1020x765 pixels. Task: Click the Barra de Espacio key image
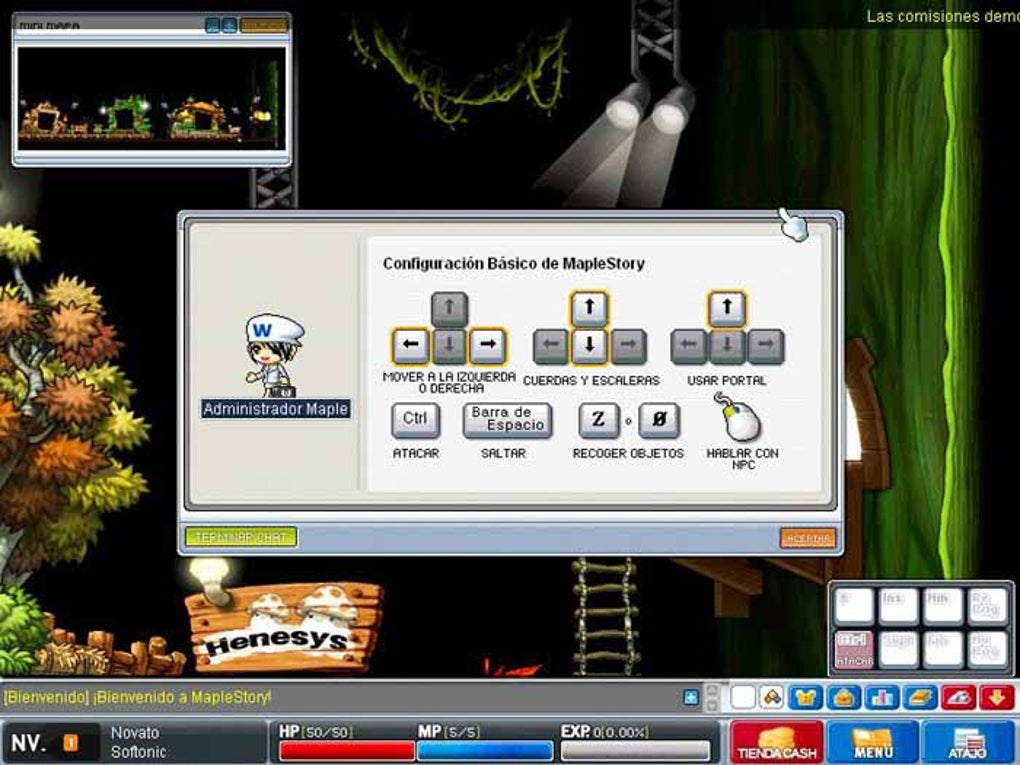[507, 420]
